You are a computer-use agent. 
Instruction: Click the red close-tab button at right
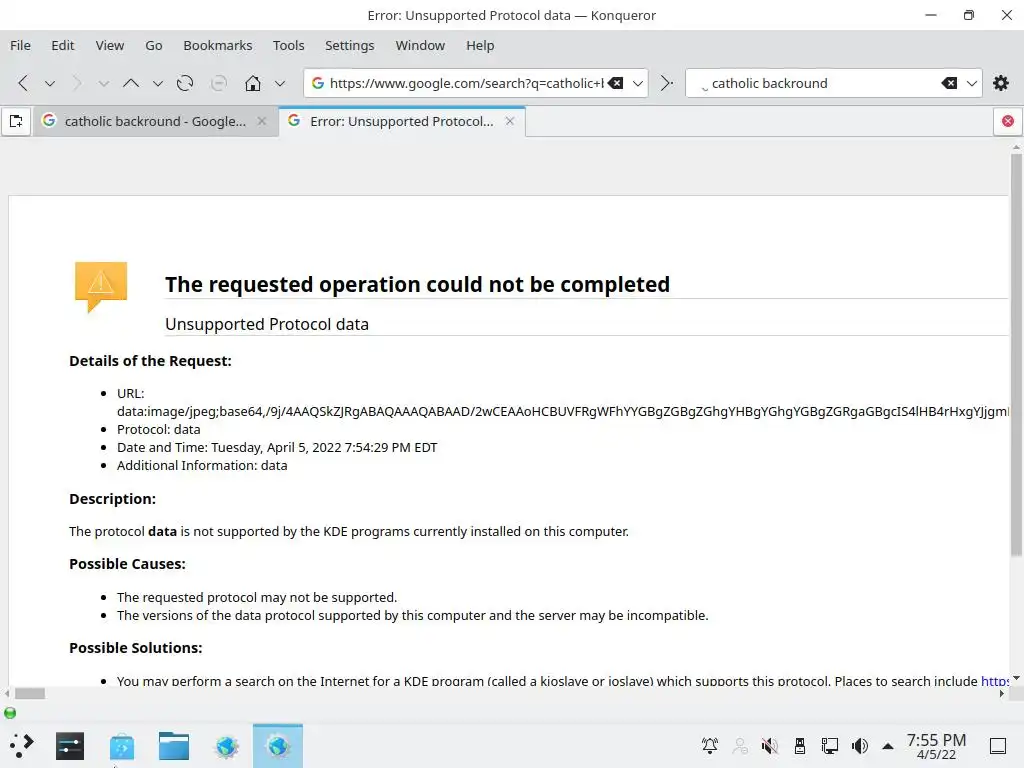click(x=1008, y=121)
